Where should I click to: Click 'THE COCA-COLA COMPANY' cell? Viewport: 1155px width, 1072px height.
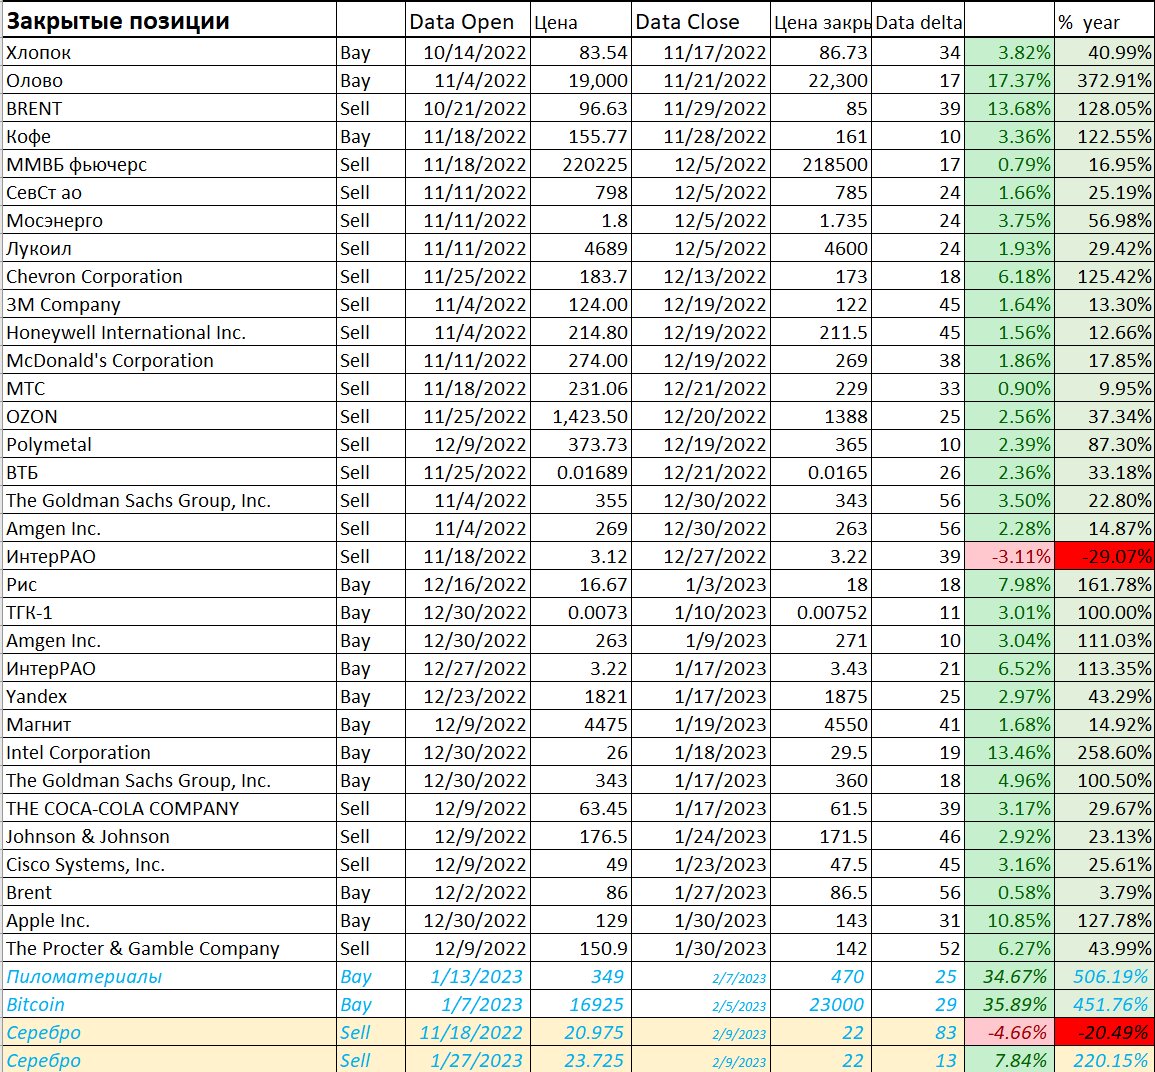click(x=169, y=808)
